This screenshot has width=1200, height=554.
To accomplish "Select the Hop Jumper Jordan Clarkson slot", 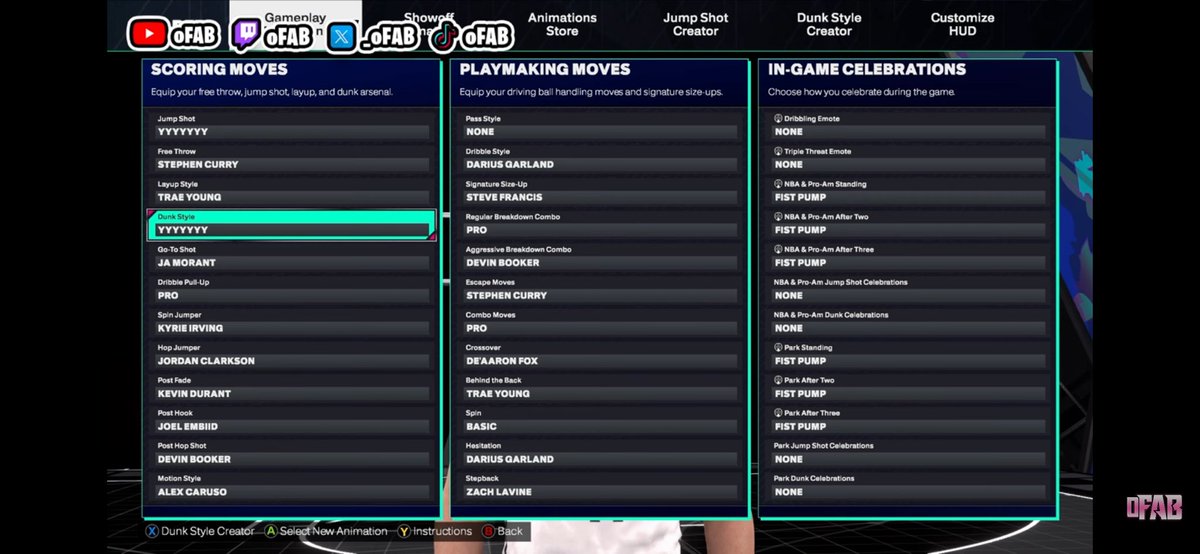I will [x=292, y=355].
